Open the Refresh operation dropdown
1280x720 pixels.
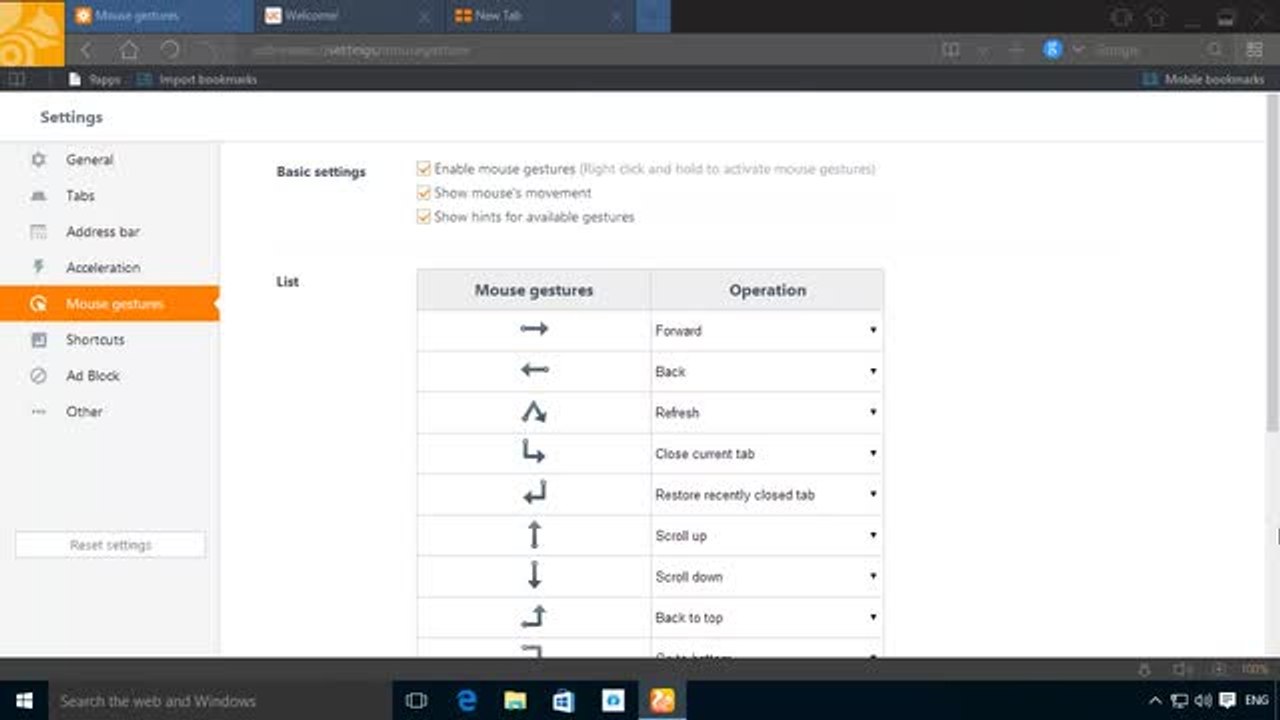767,412
